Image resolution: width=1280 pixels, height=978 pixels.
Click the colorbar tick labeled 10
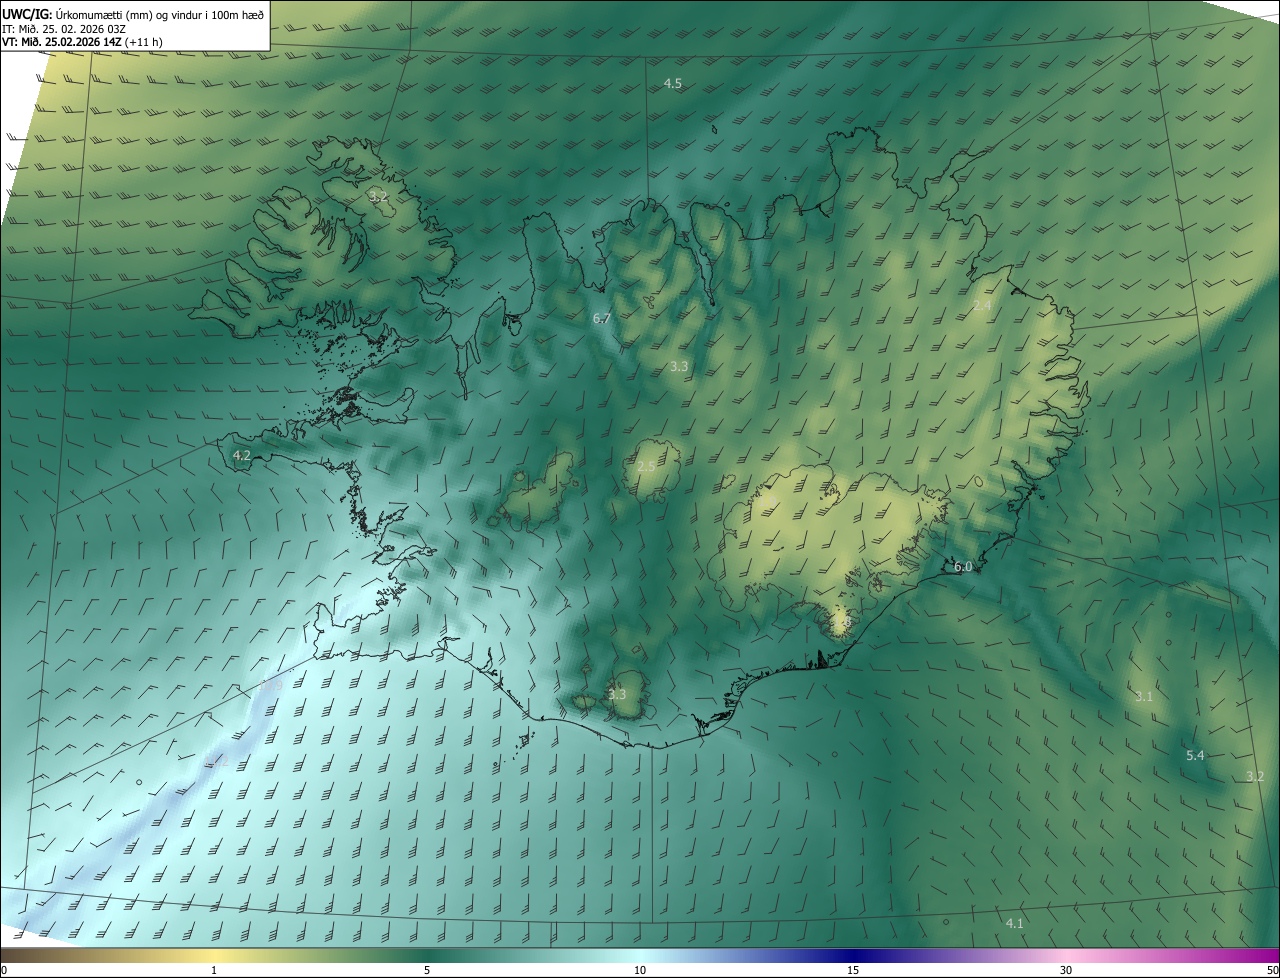[640, 971]
